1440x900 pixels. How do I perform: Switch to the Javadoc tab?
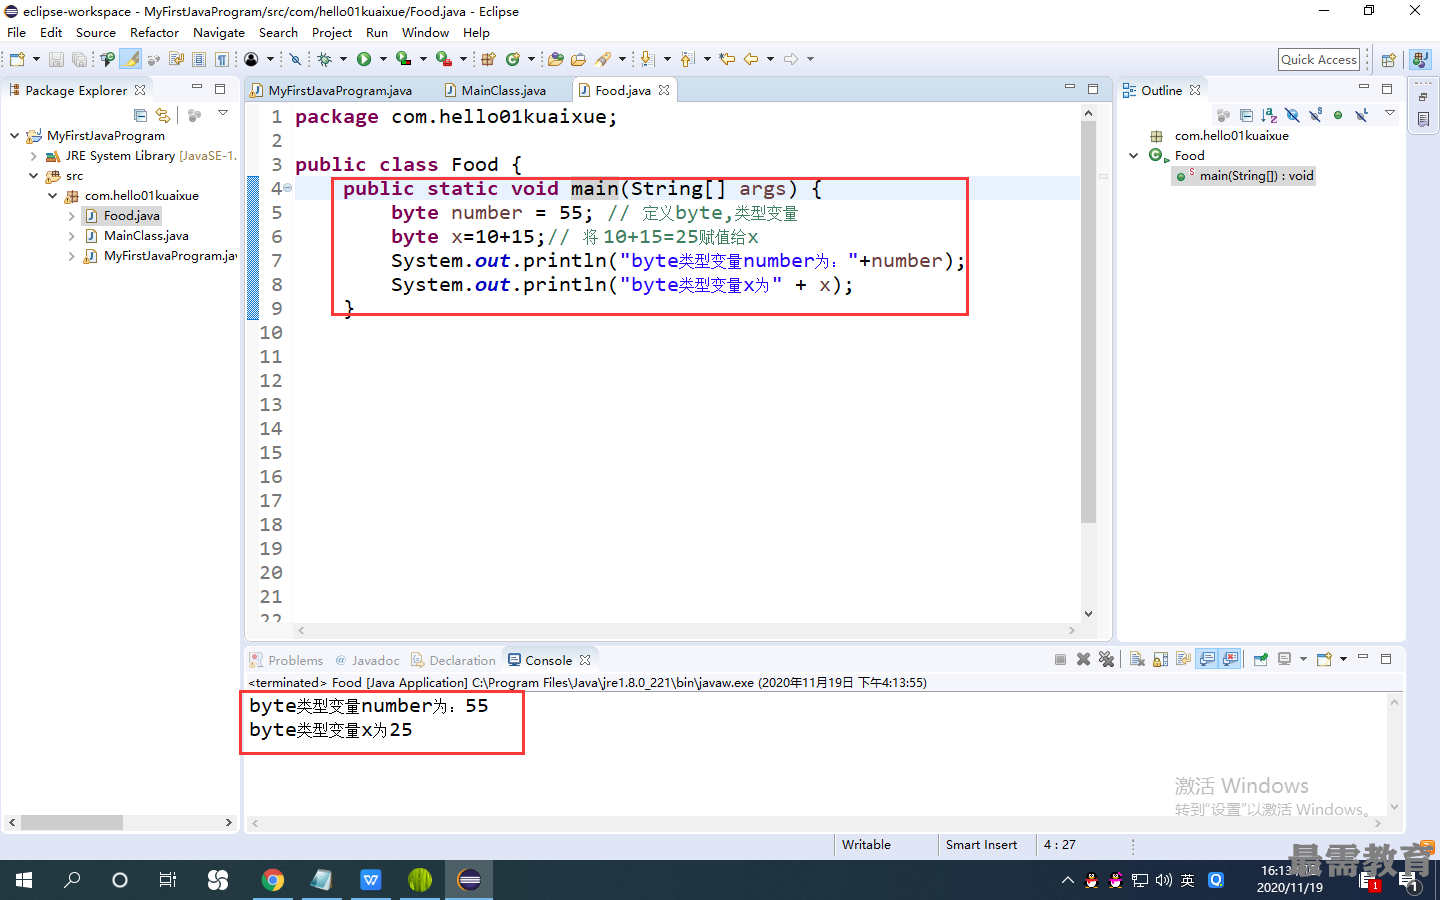pyautogui.click(x=367, y=660)
